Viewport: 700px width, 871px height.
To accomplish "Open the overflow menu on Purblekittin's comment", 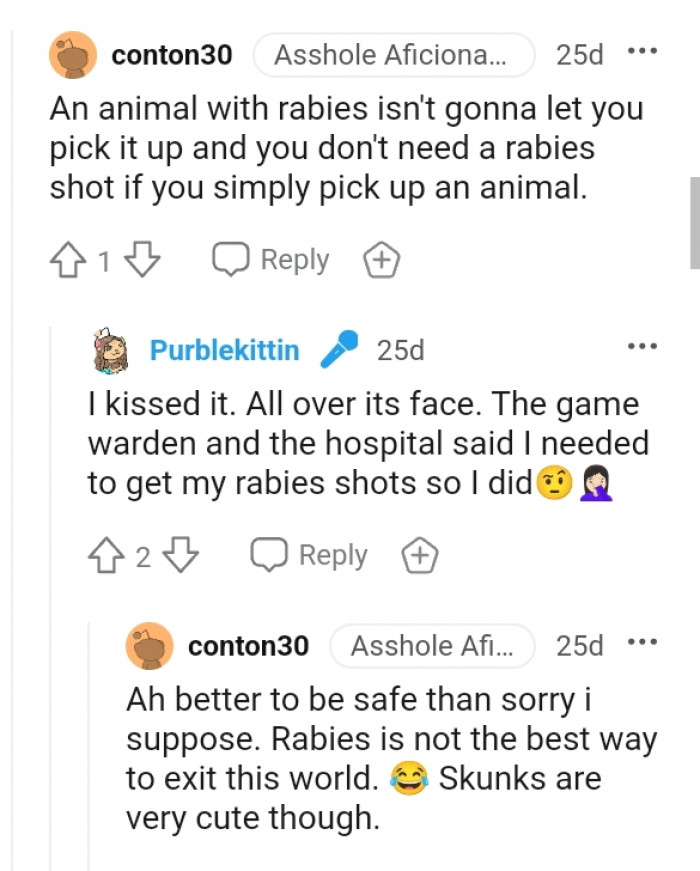I will click(644, 344).
